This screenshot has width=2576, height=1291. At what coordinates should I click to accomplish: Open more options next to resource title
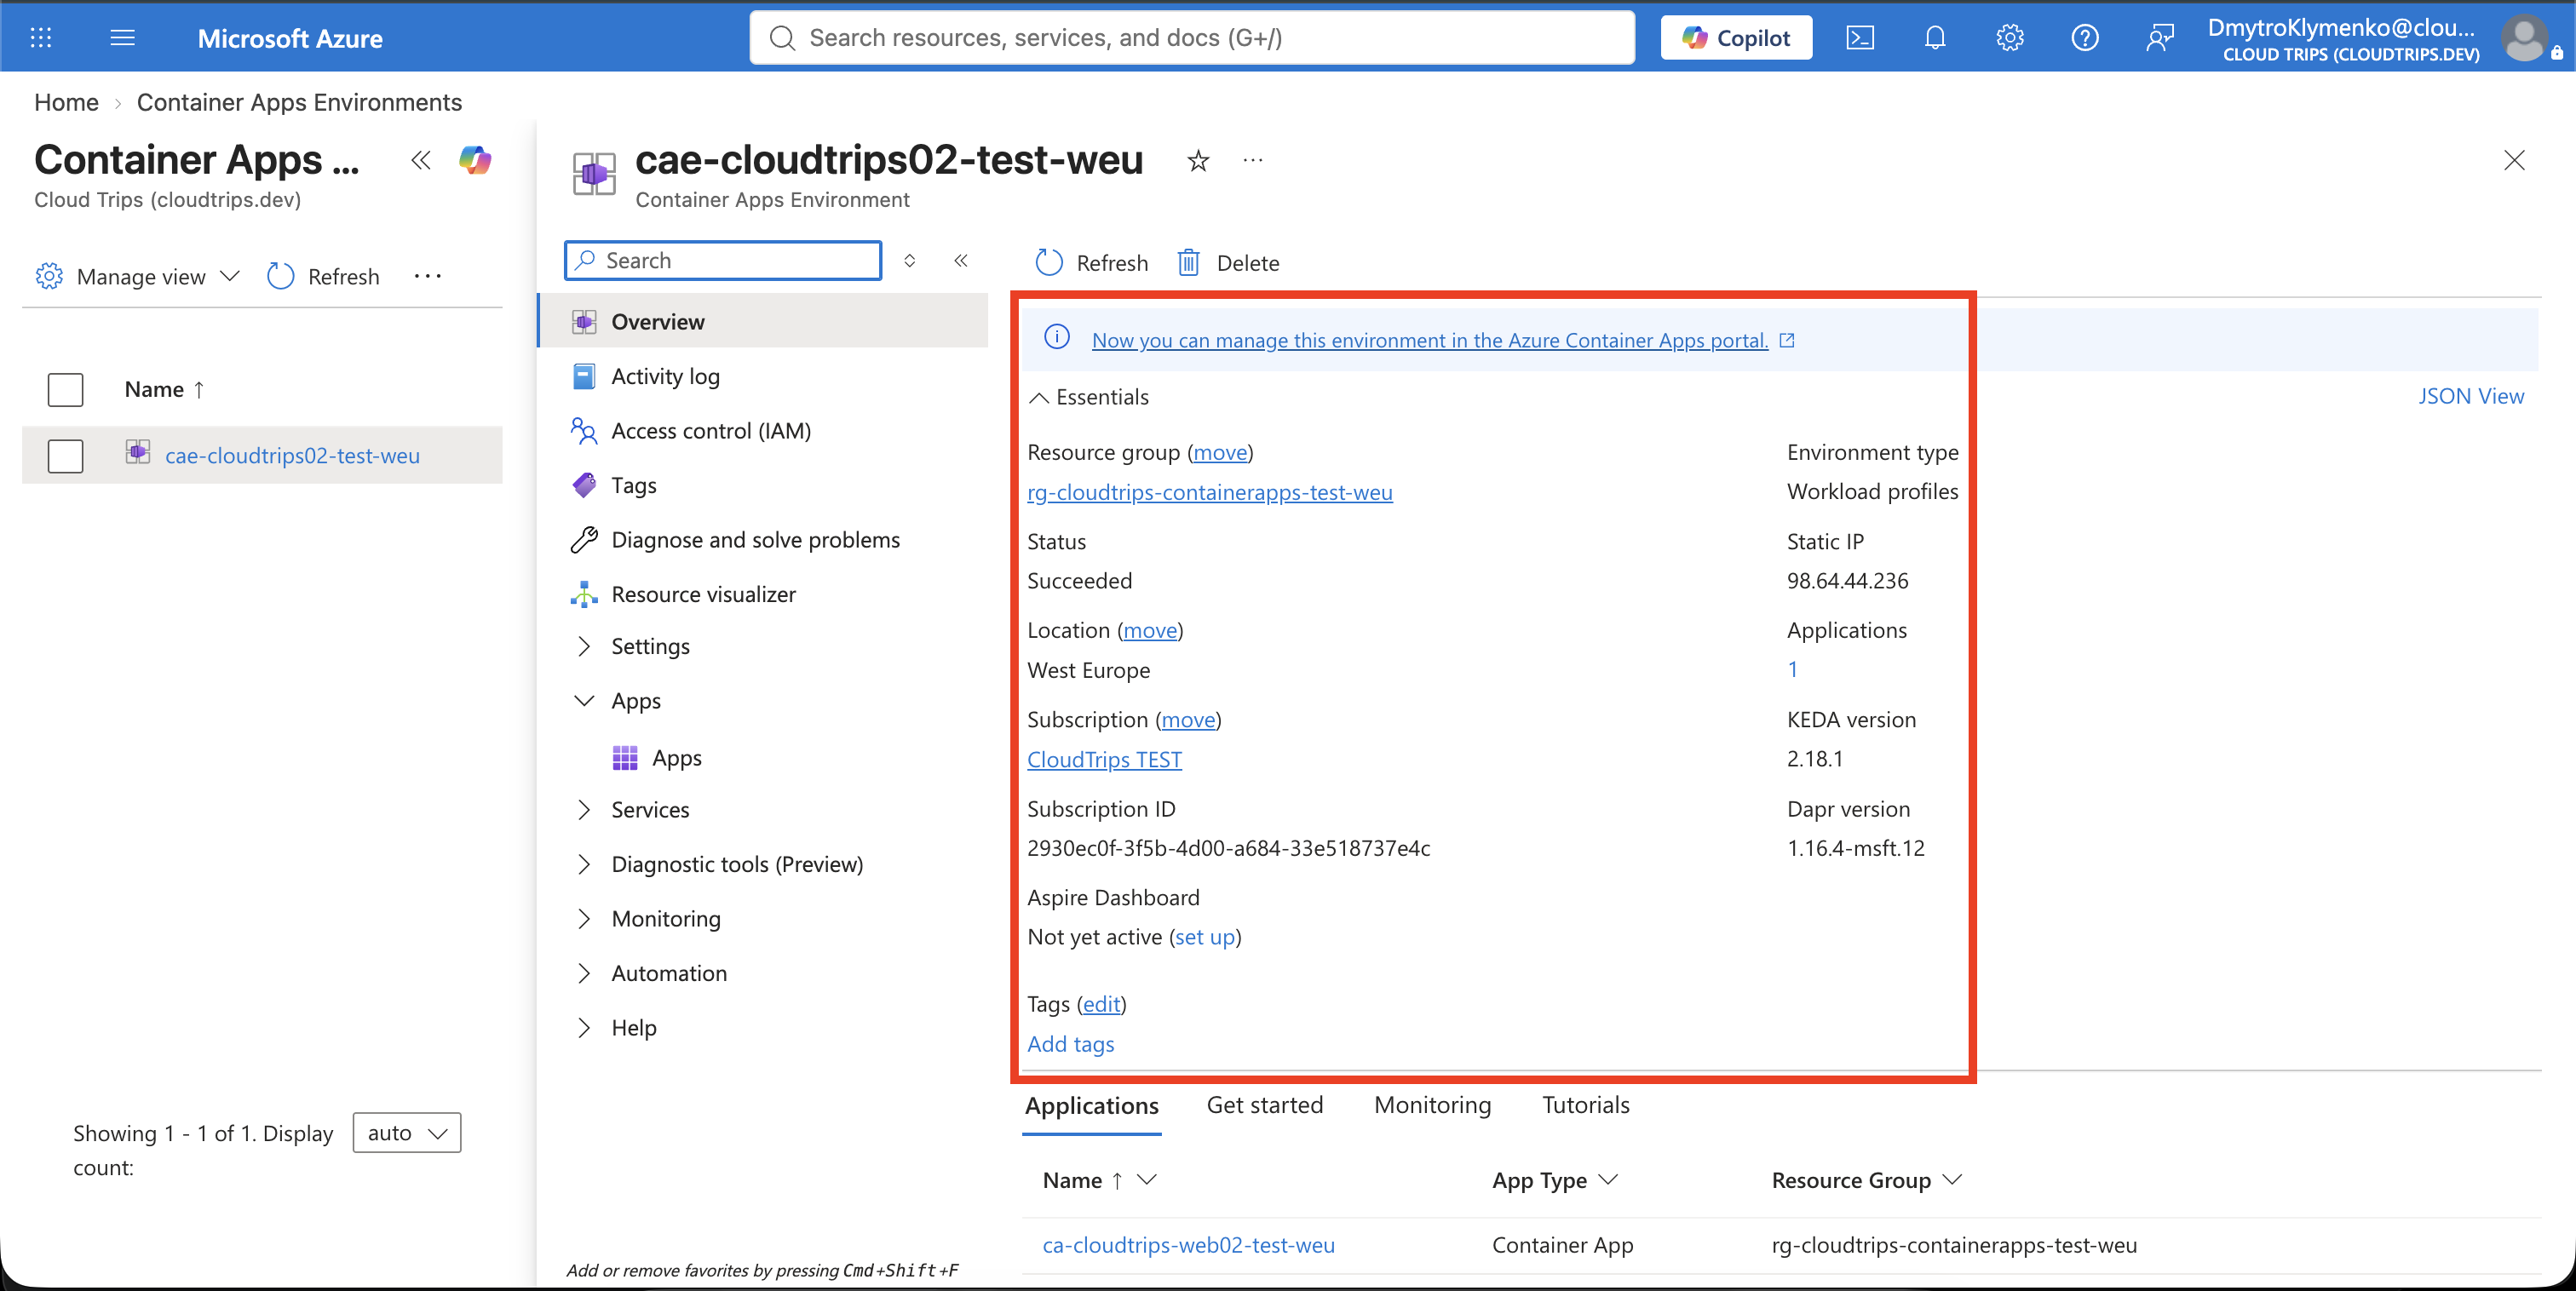click(x=1252, y=160)
